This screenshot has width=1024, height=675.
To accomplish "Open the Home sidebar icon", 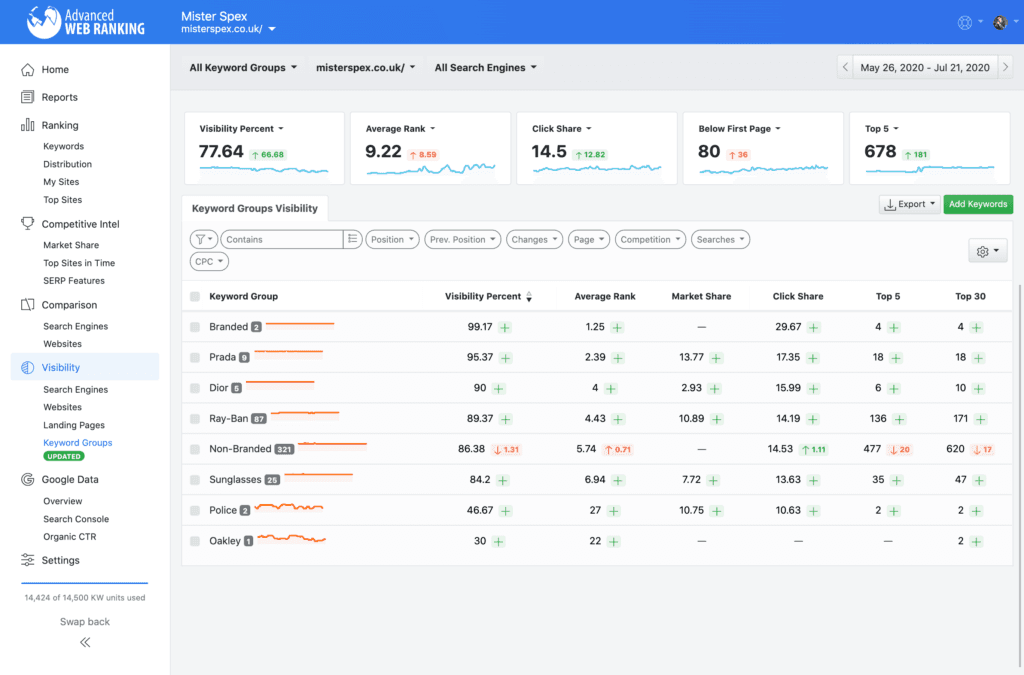I will 27,70.
